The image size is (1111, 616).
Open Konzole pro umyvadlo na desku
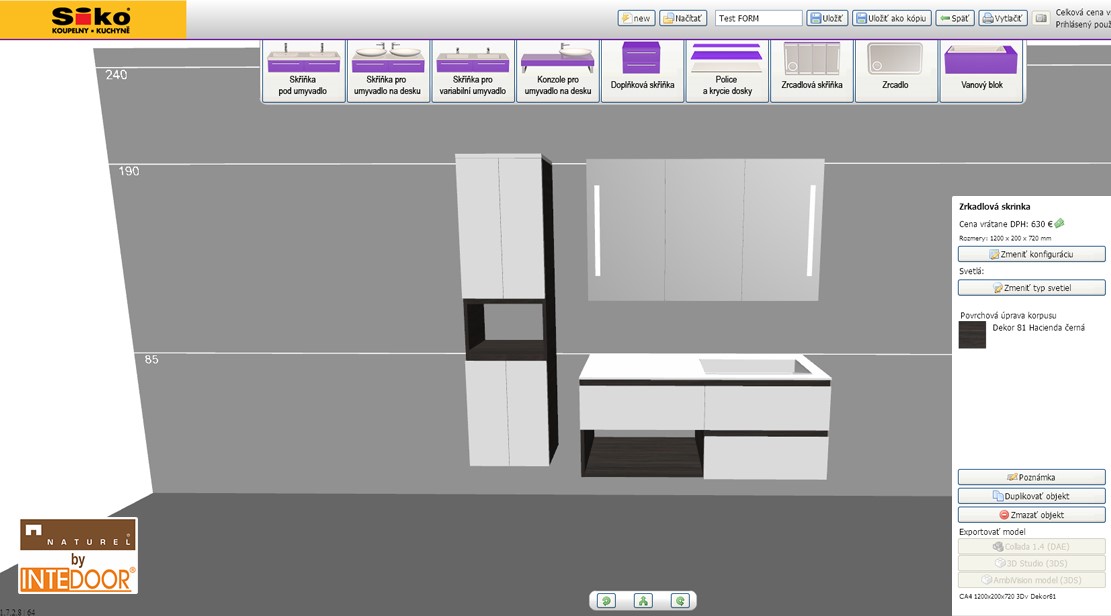click(x=558, y=70)
